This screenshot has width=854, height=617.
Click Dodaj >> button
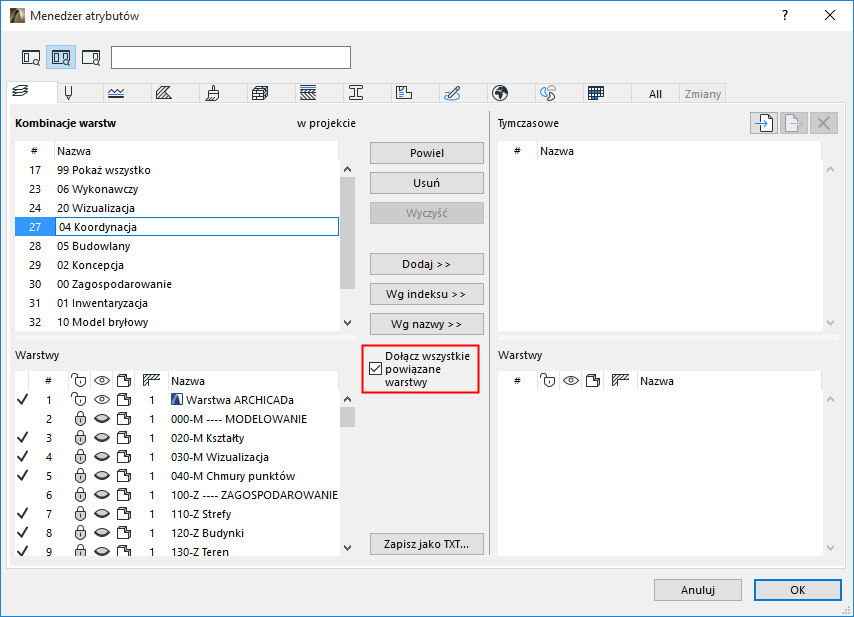(426, 264)
